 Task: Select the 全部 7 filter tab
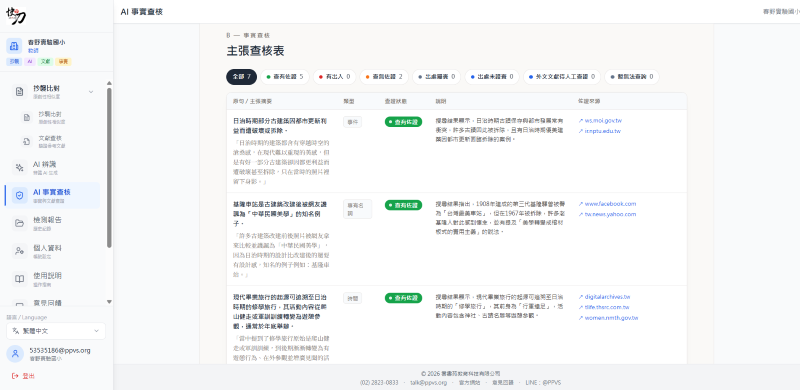pyautogui.click(x=241, y=77)
